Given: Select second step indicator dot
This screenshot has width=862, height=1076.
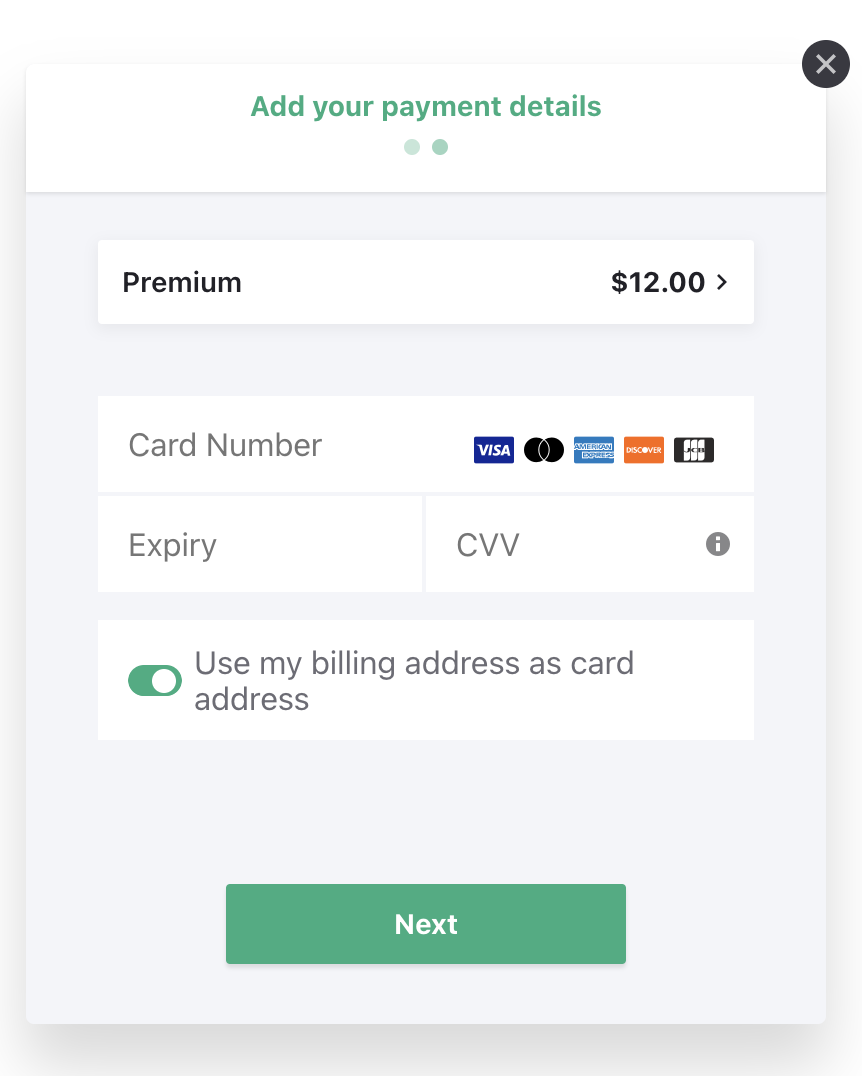Looking at the screenshot, I should [x=440, y=147].
